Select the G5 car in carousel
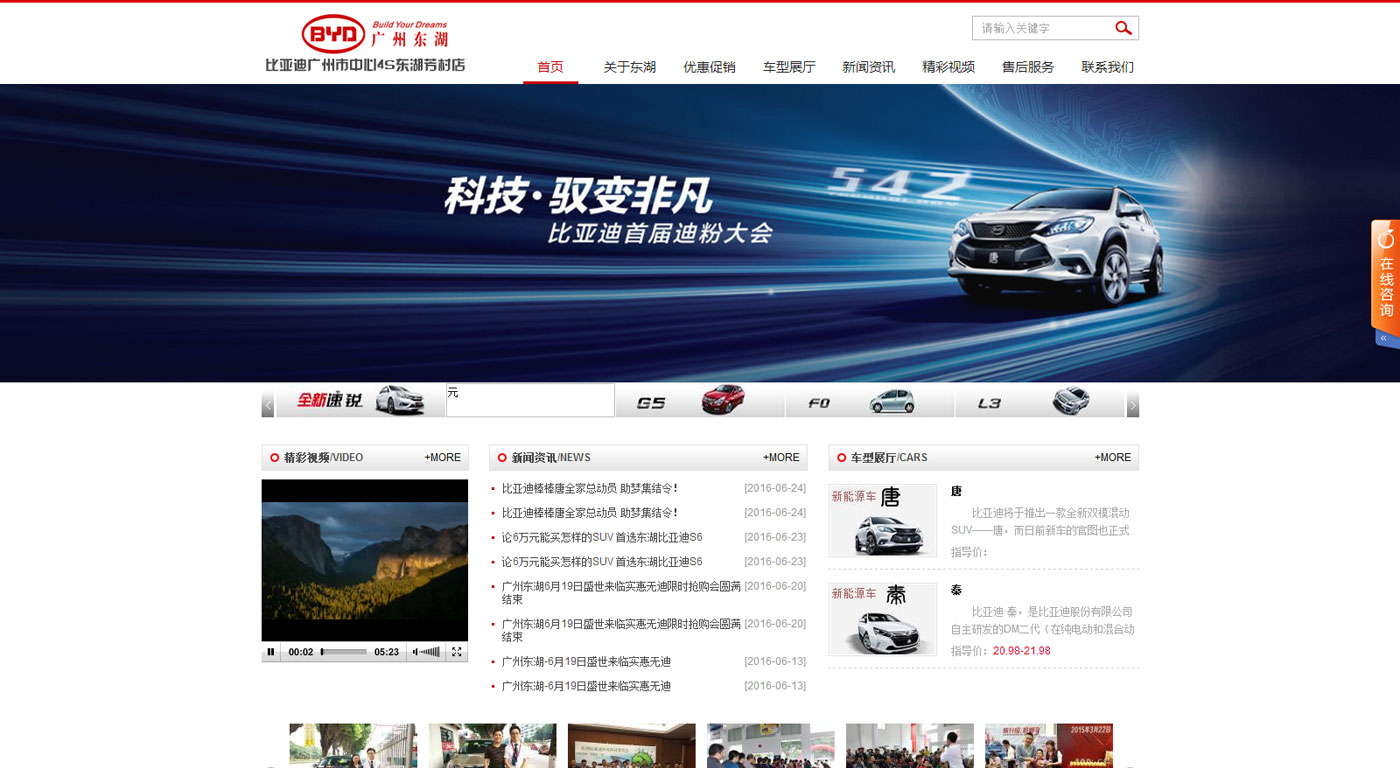This screenshot has height=768, width=1400. (x=699, y=400)
